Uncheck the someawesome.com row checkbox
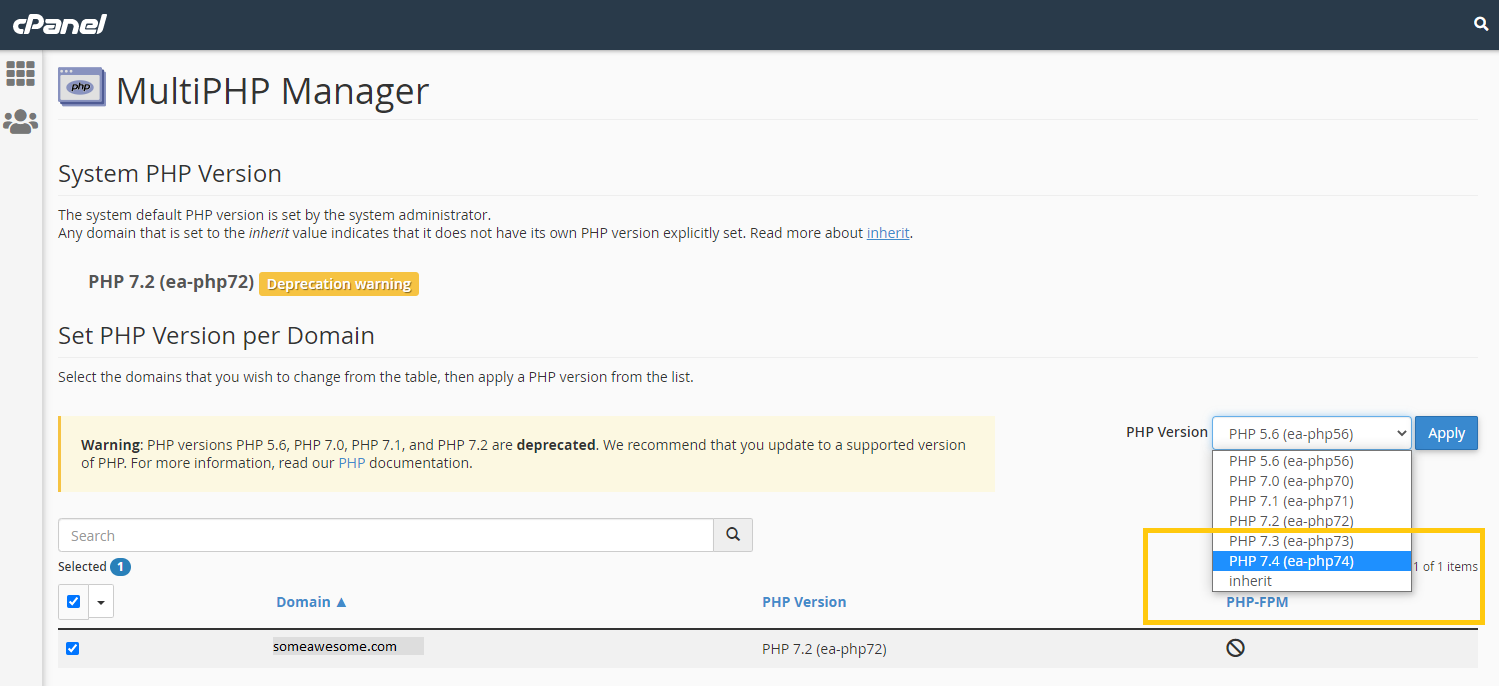The image size is (1499, 686). click(72, 649)
